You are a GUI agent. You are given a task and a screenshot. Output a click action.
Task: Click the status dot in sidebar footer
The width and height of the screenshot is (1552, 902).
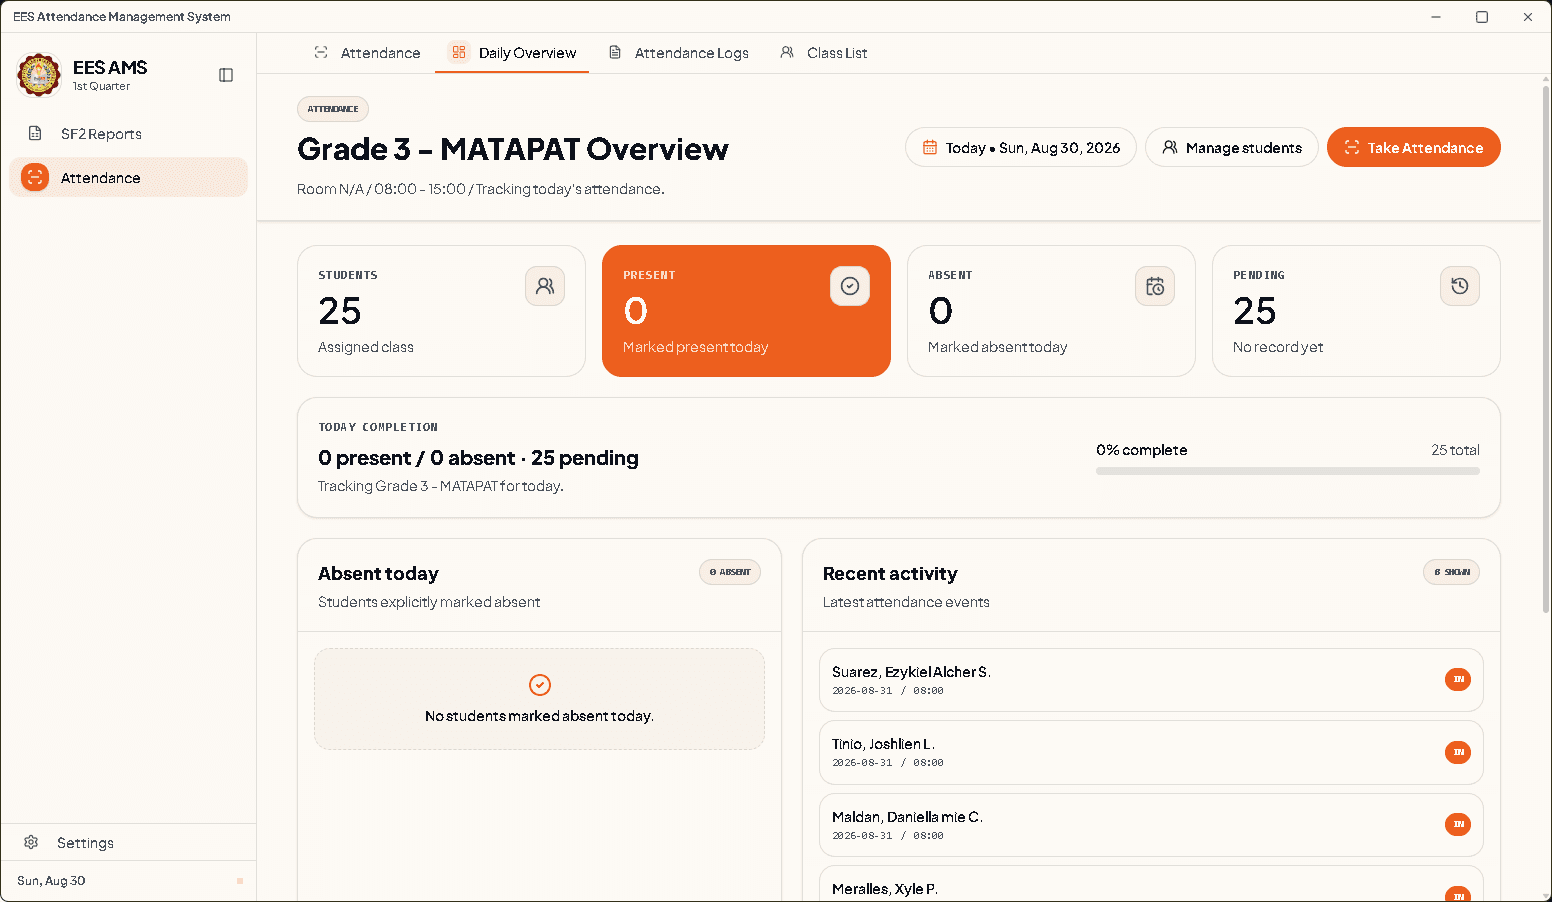pyautogui.click(x=240, y=881)
